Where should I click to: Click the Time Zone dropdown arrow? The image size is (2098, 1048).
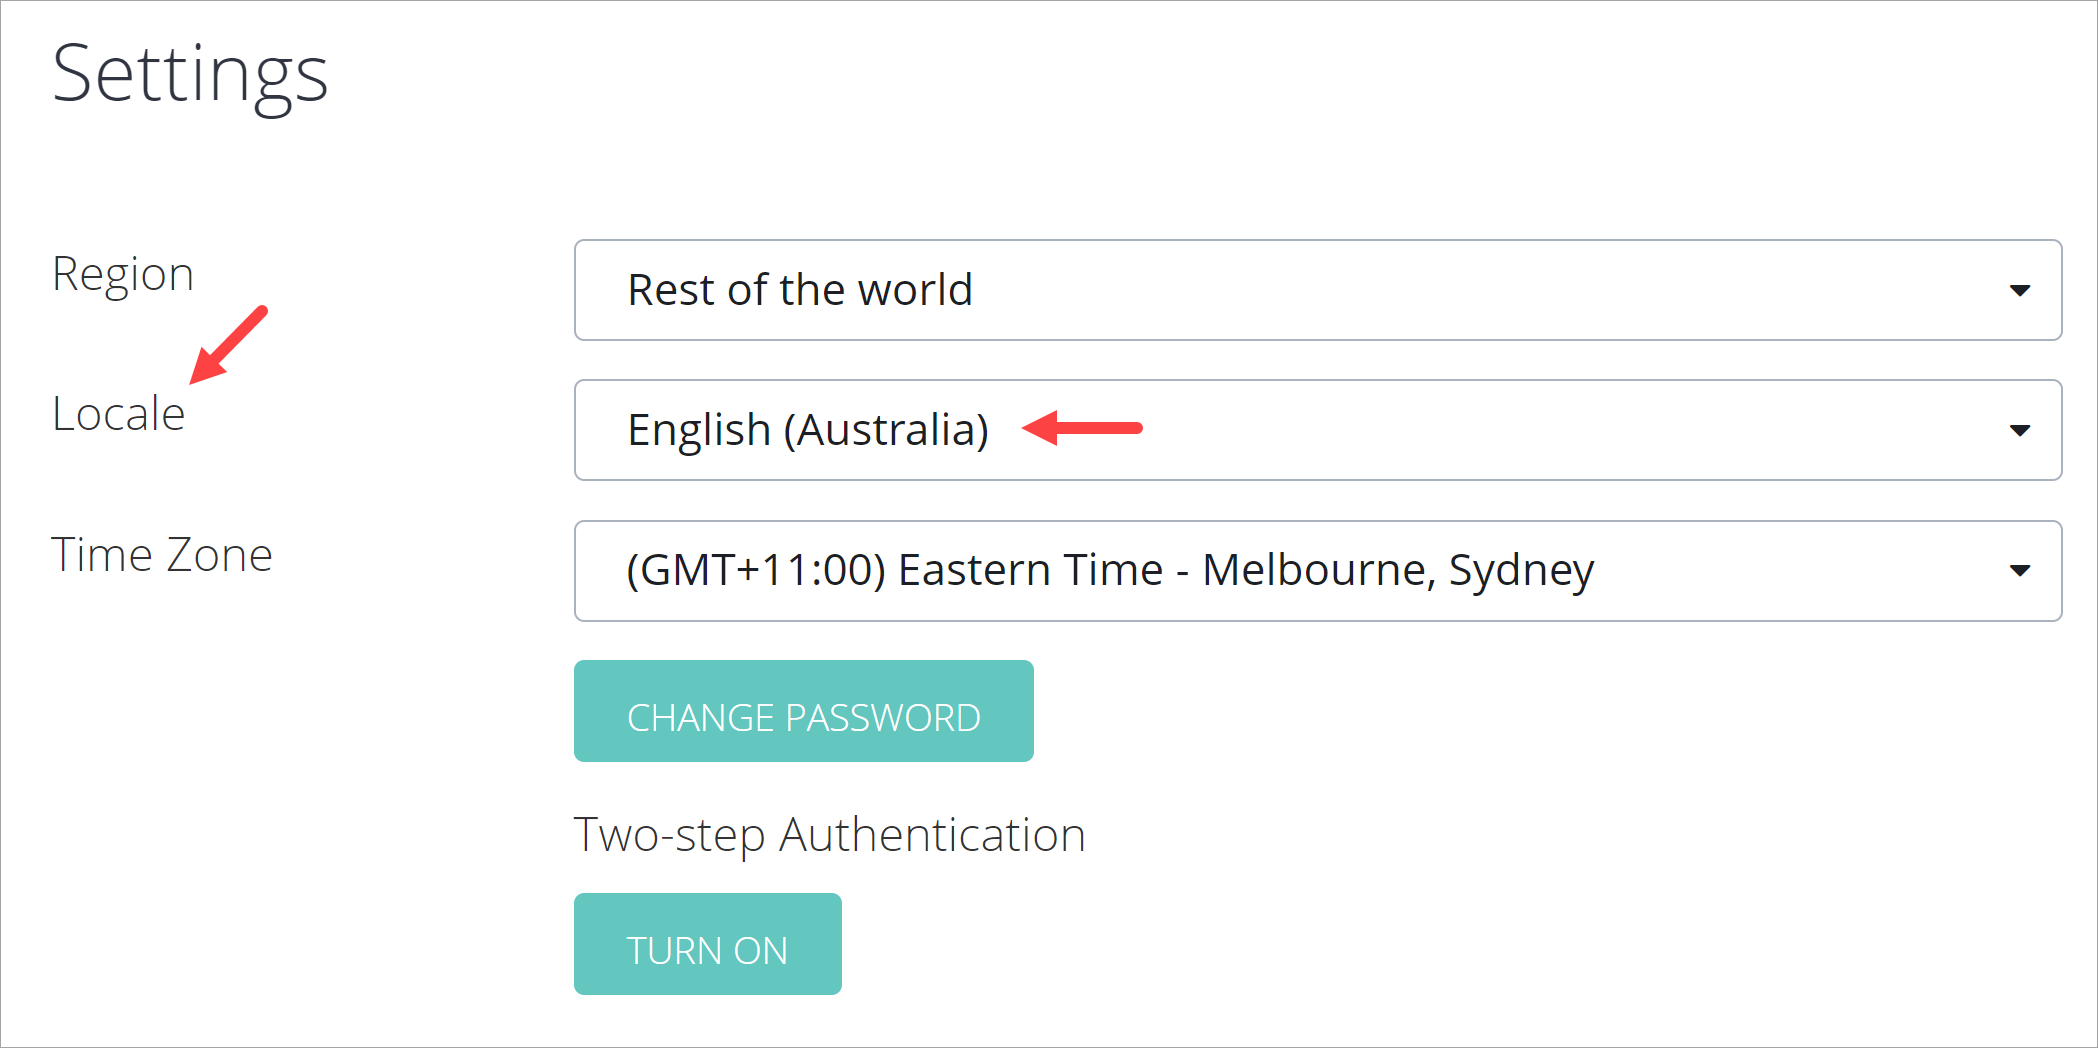point(2019,571)
